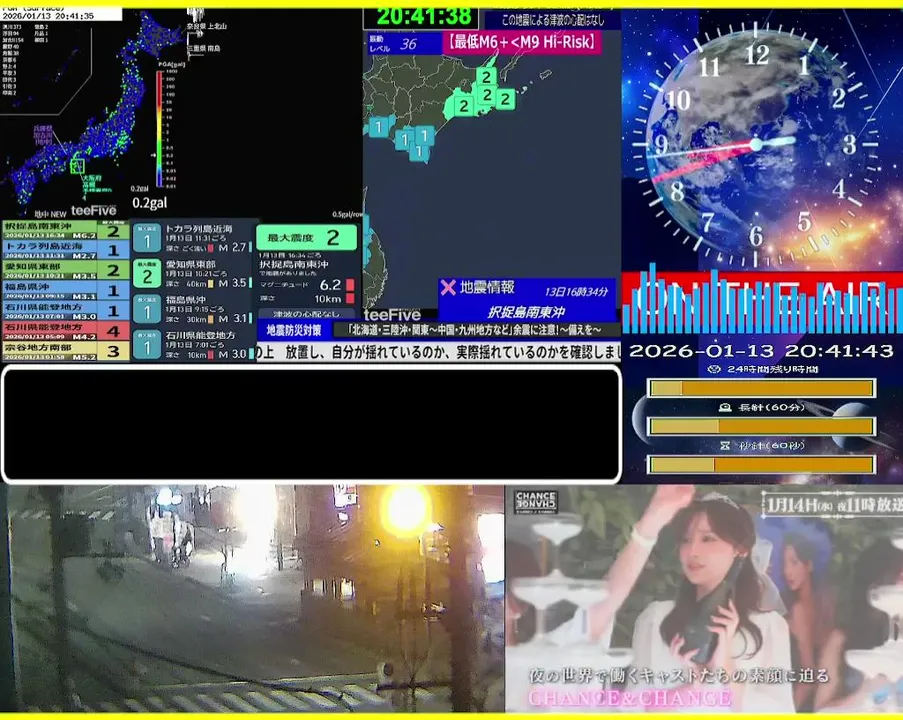Click the red indicator beside depth 10km
The height and width of the screenshot is (720, 903).
pyautogui.click(x=350, y=298)
